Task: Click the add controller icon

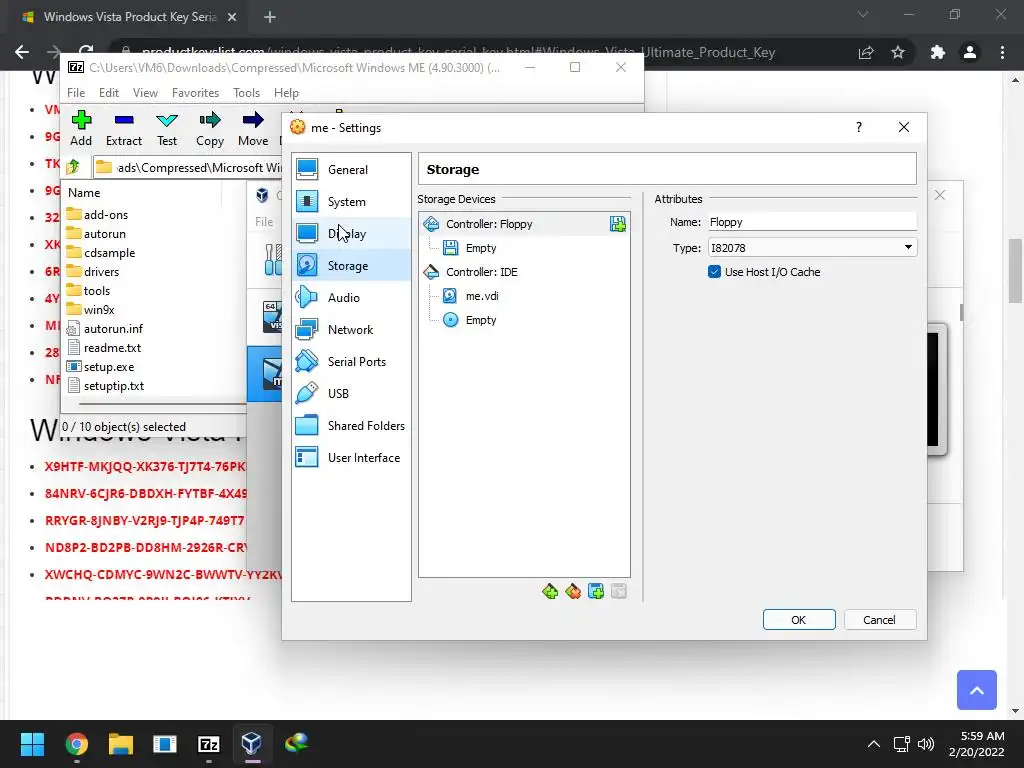Action: pos(550,592)
